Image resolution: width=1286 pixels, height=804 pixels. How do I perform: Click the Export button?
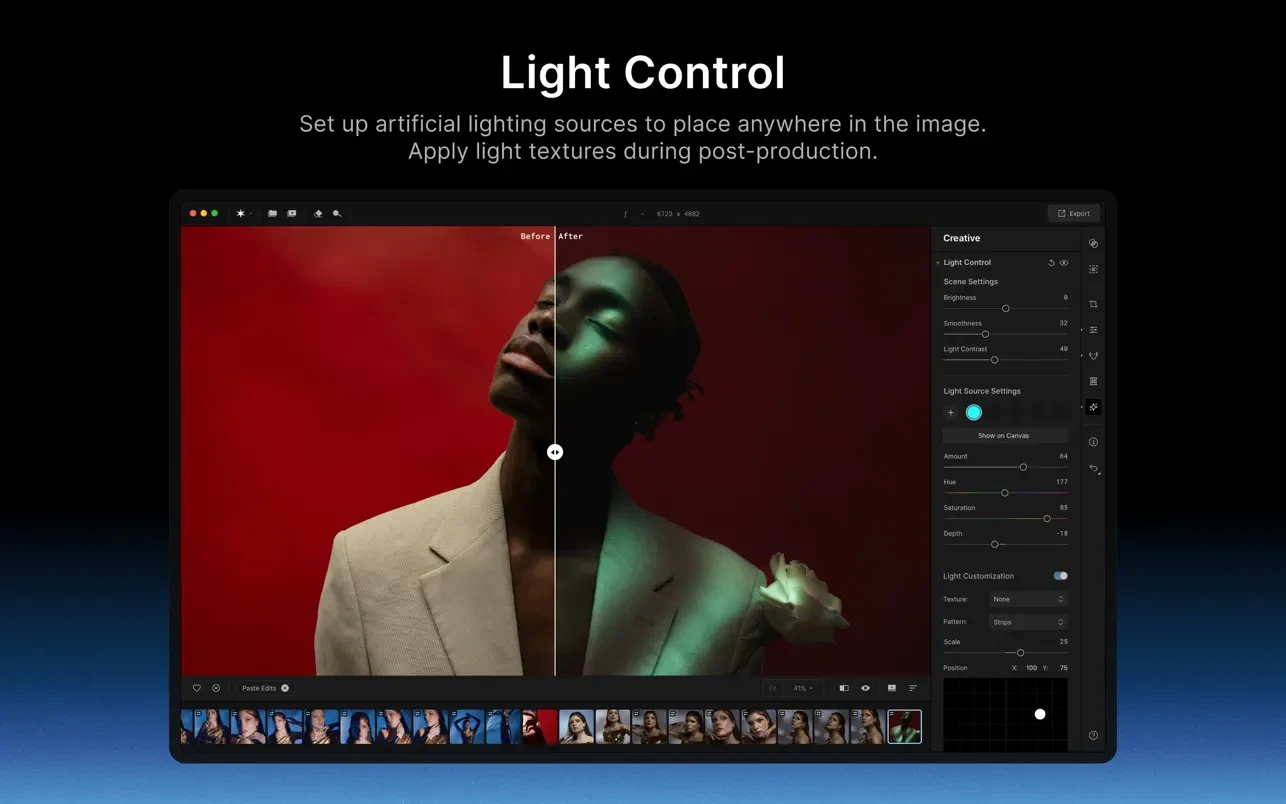1073,214
